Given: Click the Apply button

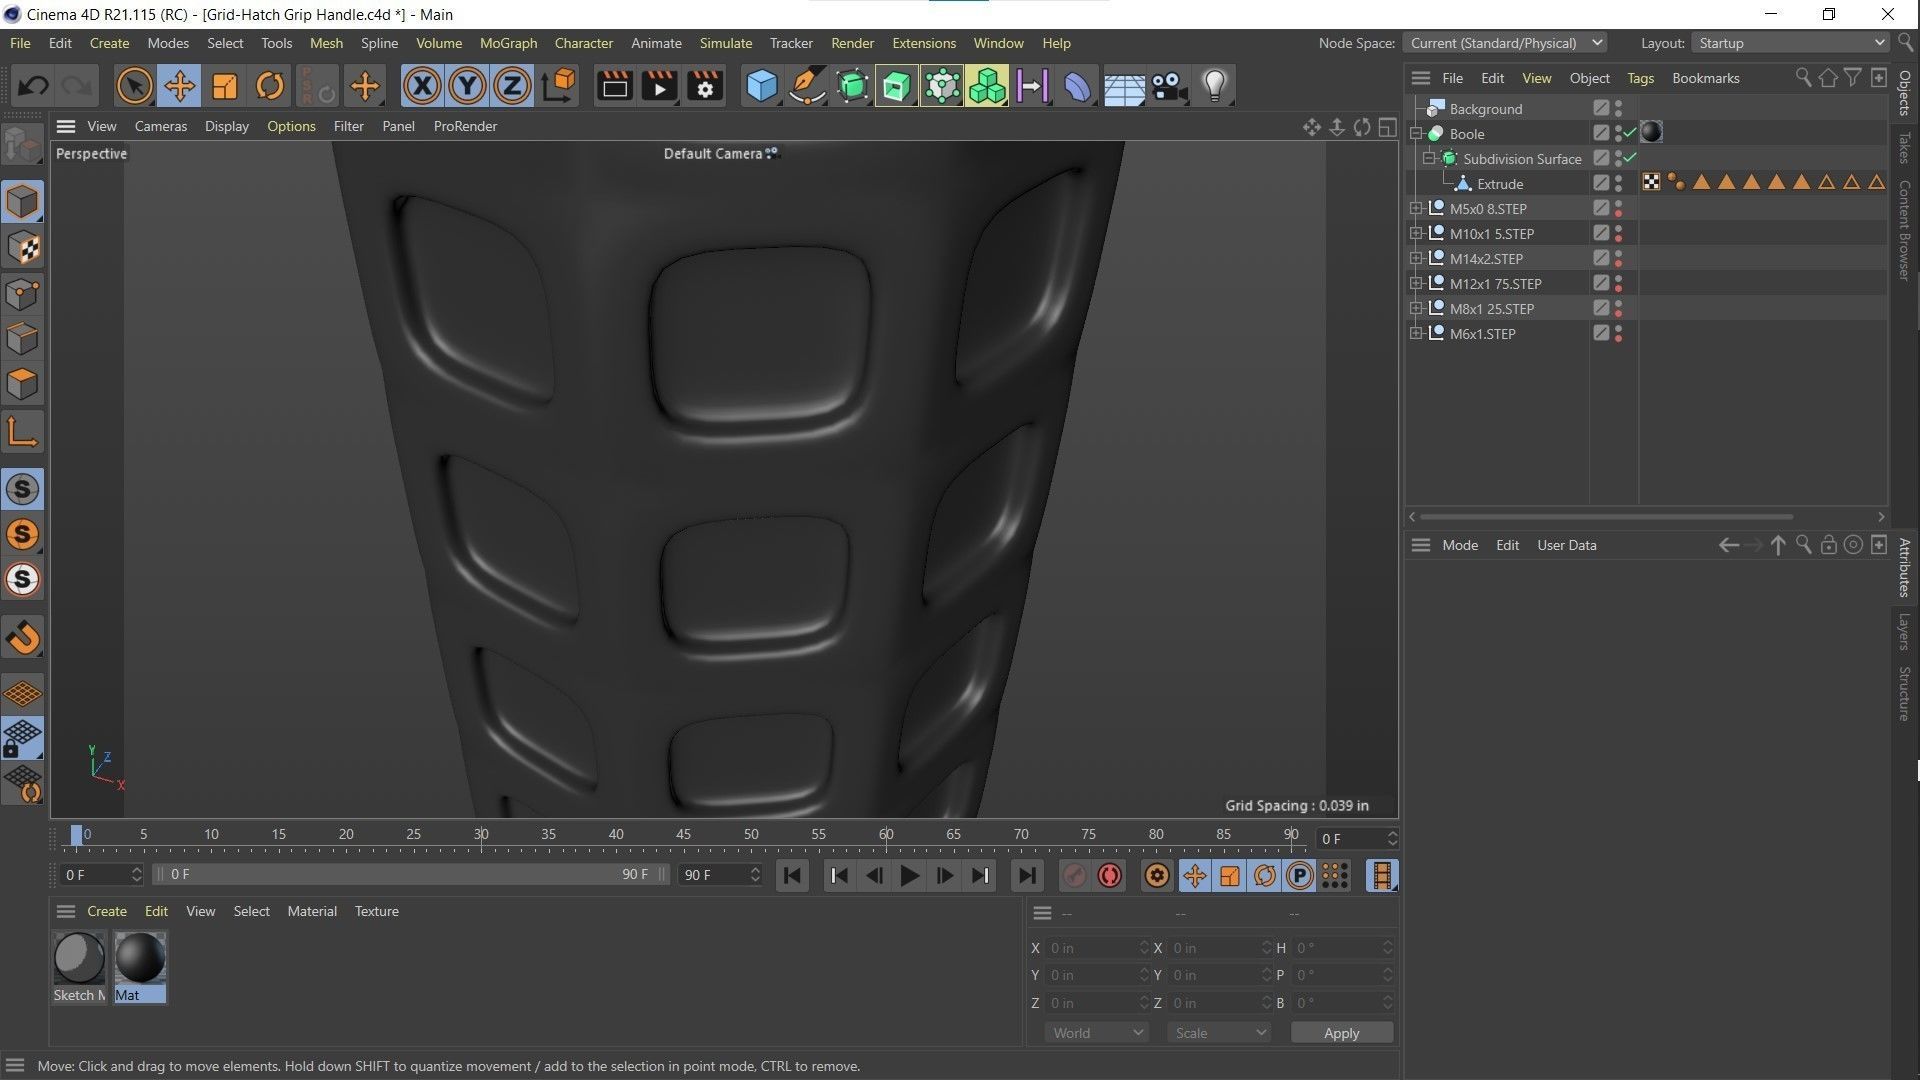Looking at the screenshot, I should (x=1341, y=1033).
